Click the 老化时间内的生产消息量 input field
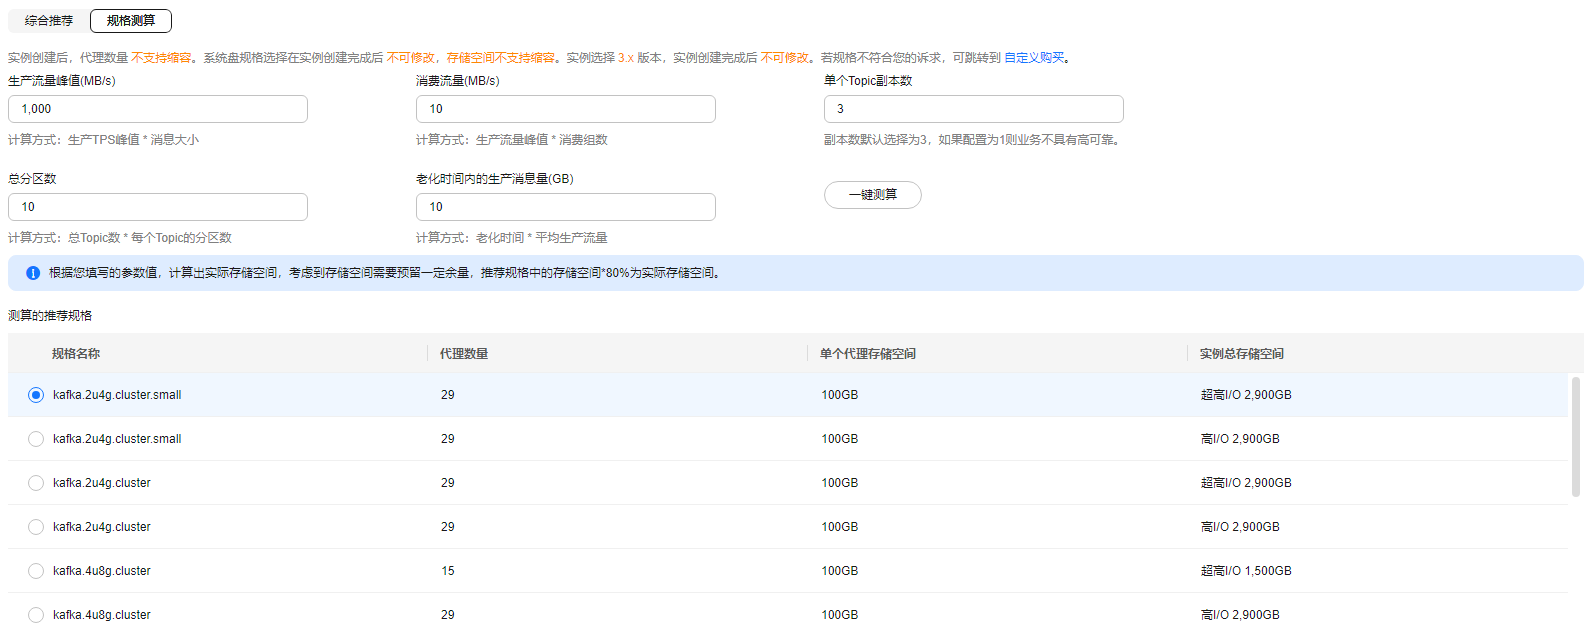The width and height of the screenshot is (1587, 631). click(x=566, y=207)
